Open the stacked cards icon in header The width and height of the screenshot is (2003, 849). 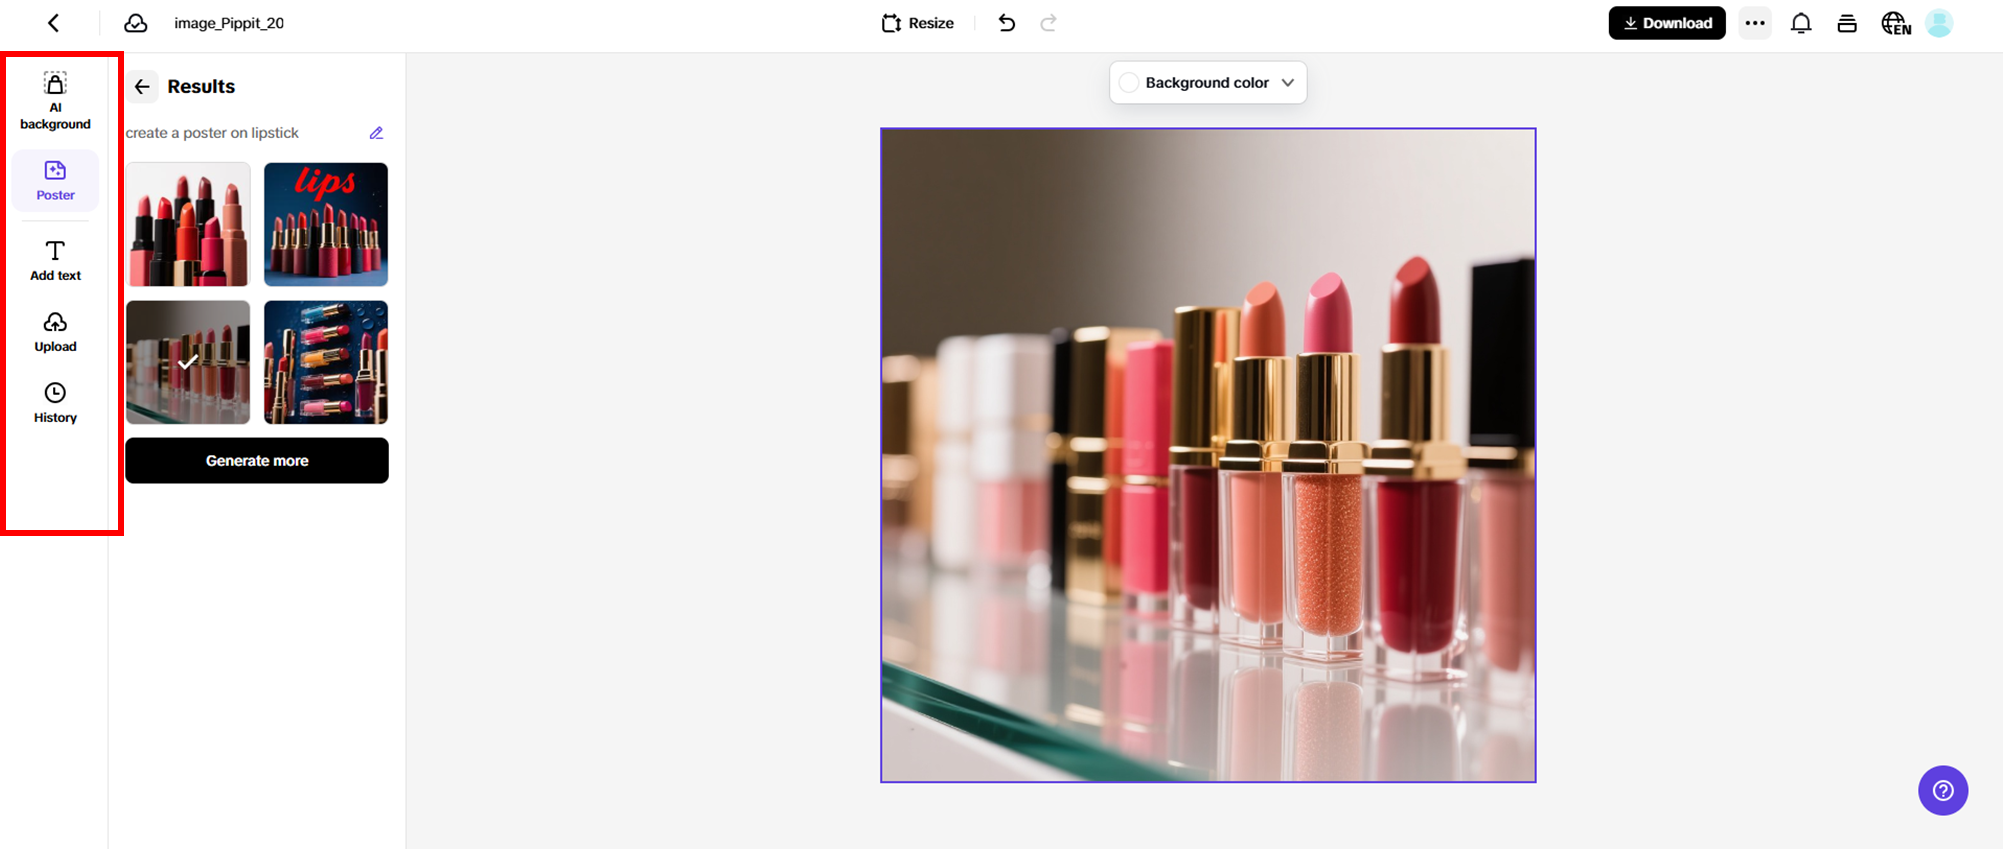tap(1847, 23)
